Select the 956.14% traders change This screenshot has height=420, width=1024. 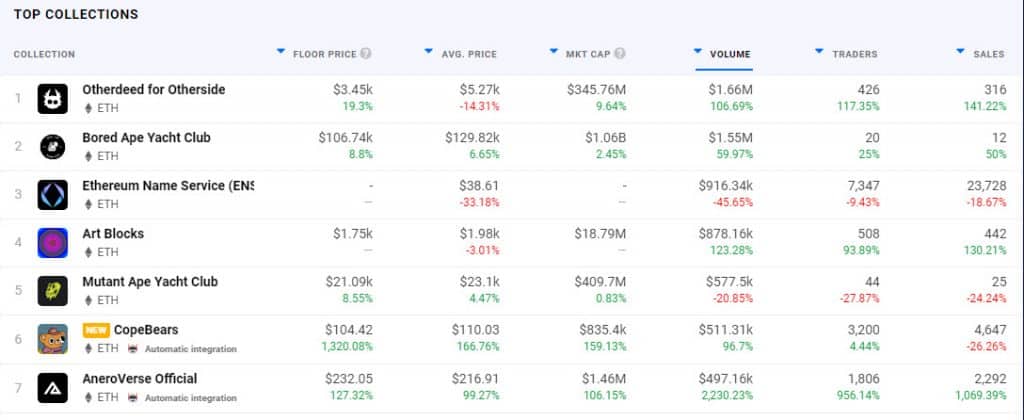pyautogui.click(x=858, y=395)
